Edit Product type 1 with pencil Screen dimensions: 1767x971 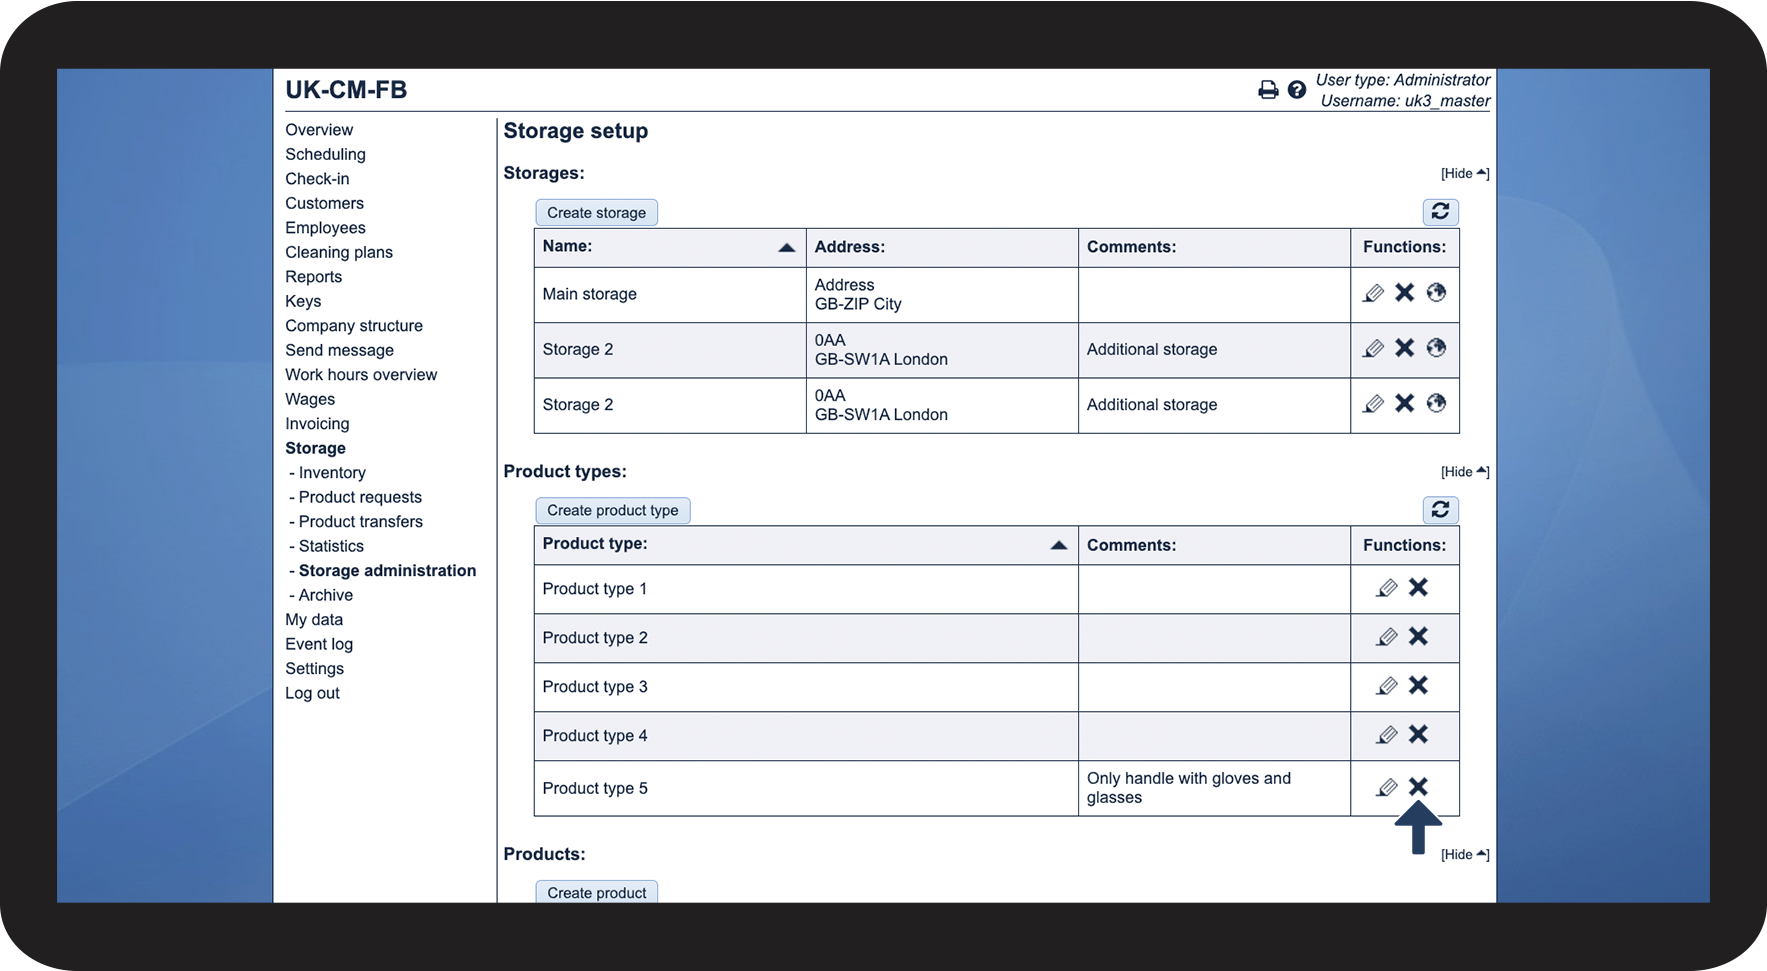(1387, 588)
